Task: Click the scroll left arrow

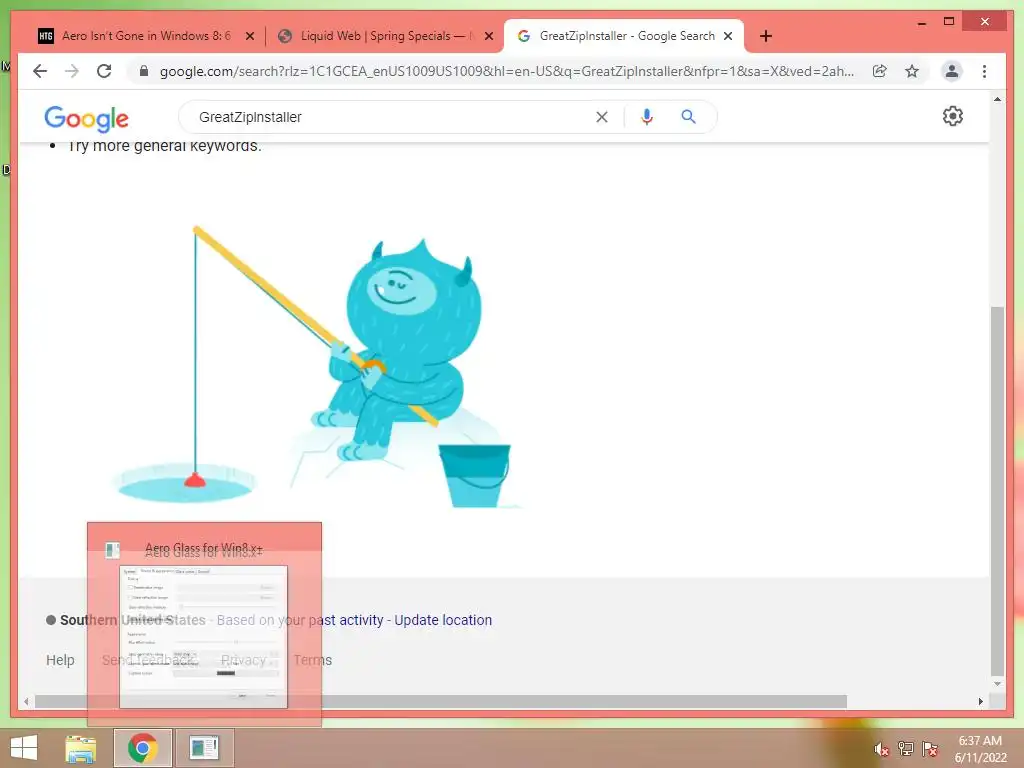Action: [26, 701]
